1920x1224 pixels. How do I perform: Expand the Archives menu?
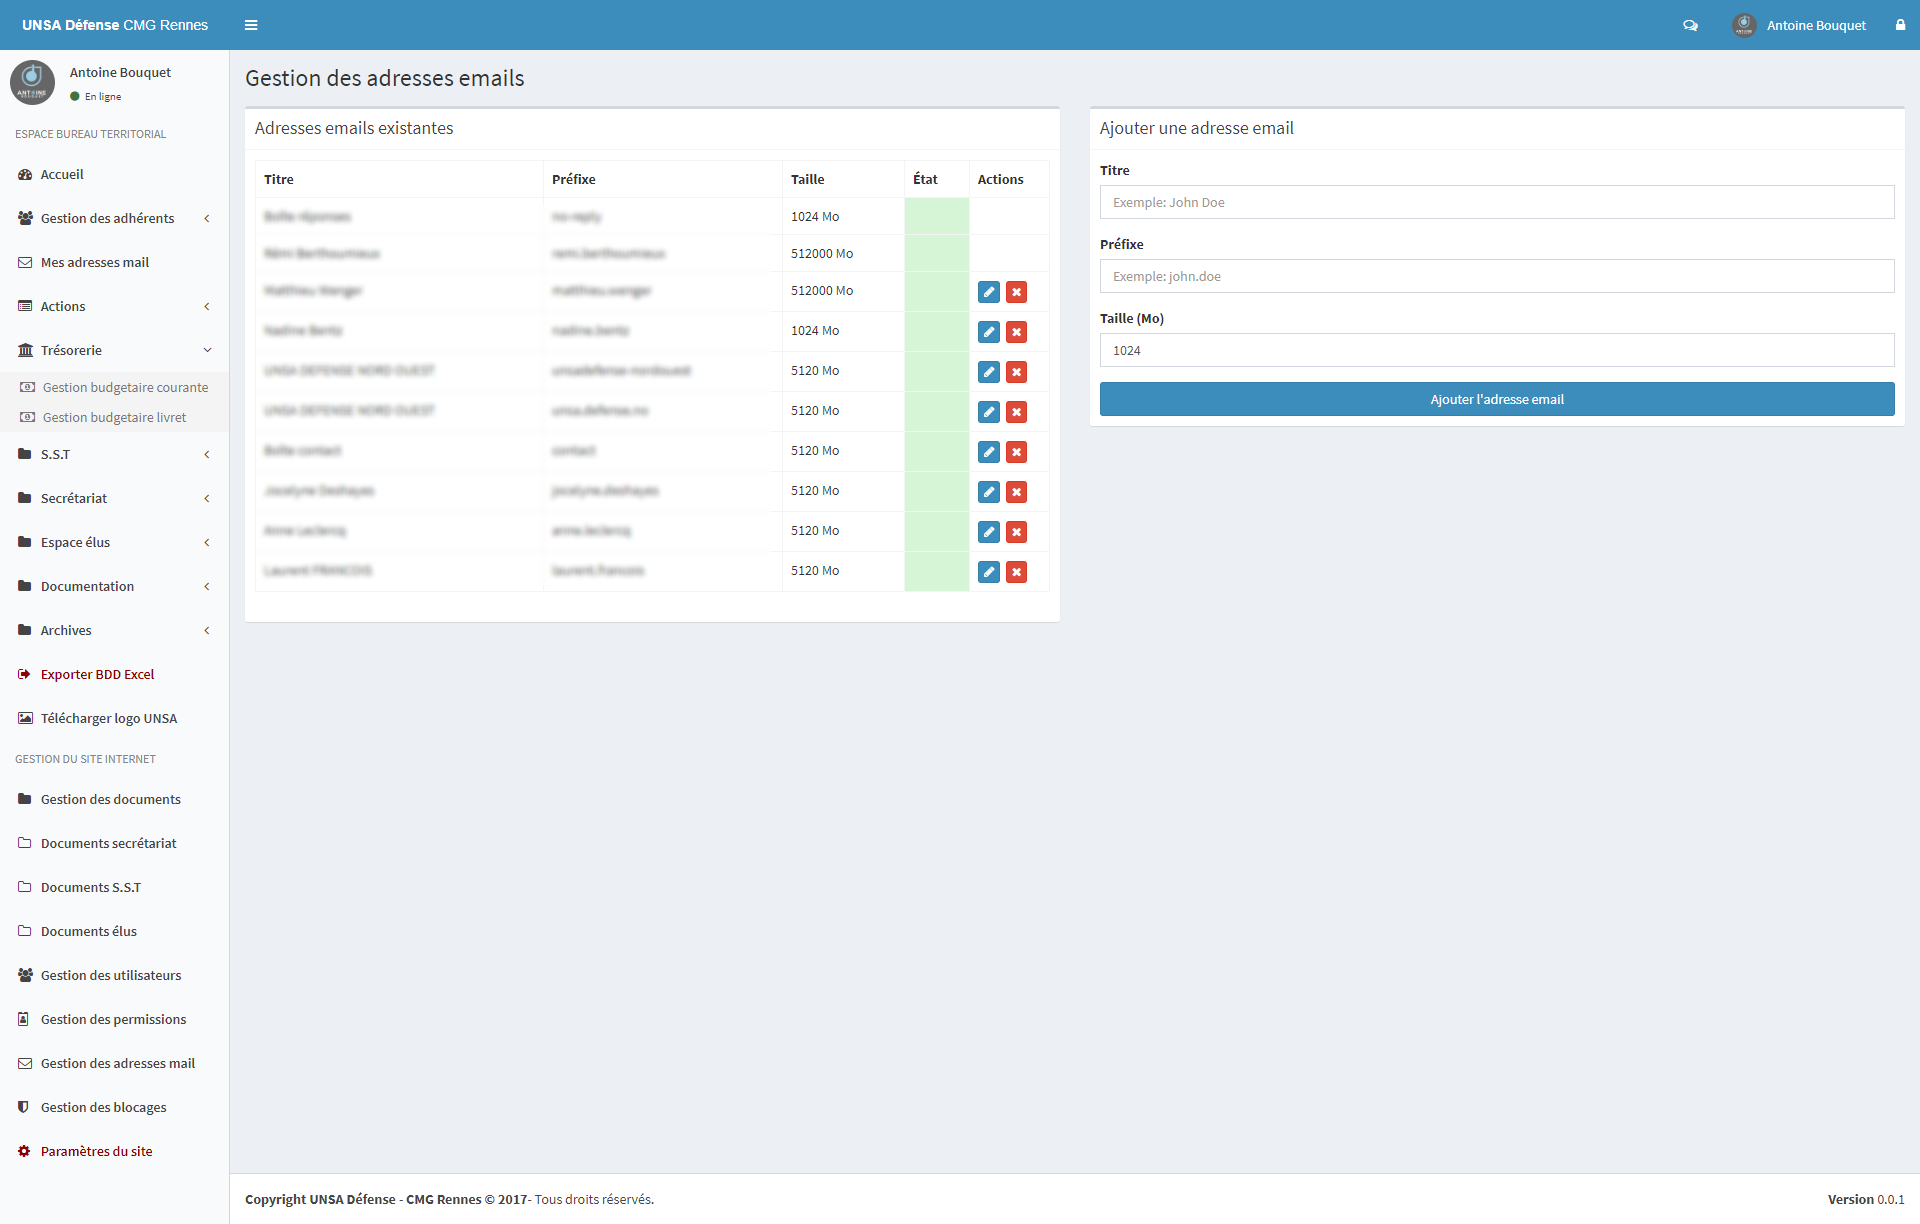click(x=114, y=630)
